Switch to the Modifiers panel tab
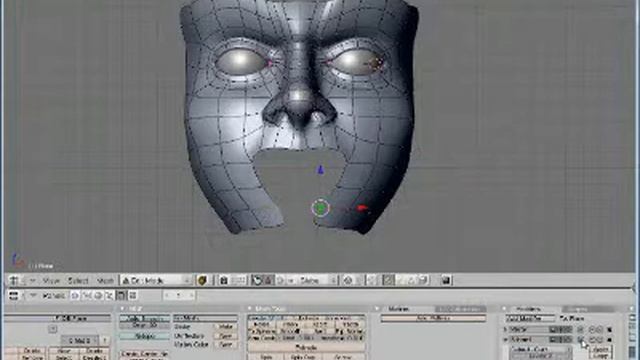 point(528,309)
